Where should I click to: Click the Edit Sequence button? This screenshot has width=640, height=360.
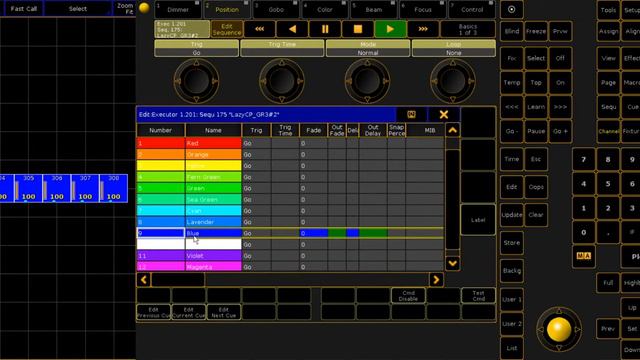227,29
